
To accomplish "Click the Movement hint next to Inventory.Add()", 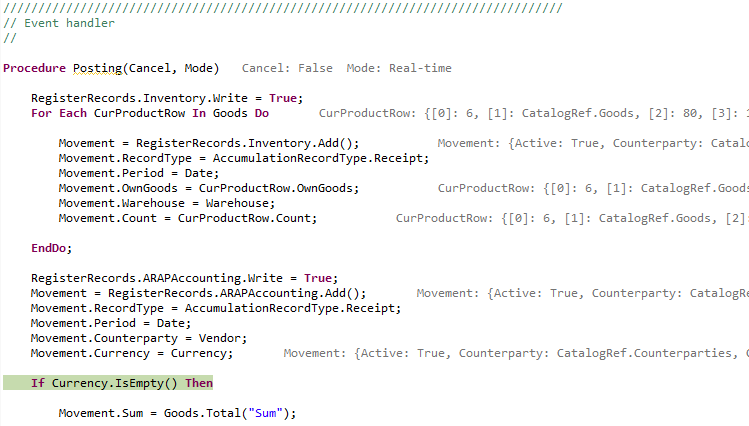I will [x=592, y=143].
